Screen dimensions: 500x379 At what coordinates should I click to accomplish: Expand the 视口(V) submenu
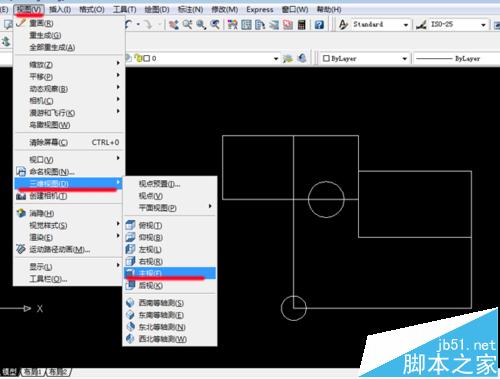click(69, 159)
